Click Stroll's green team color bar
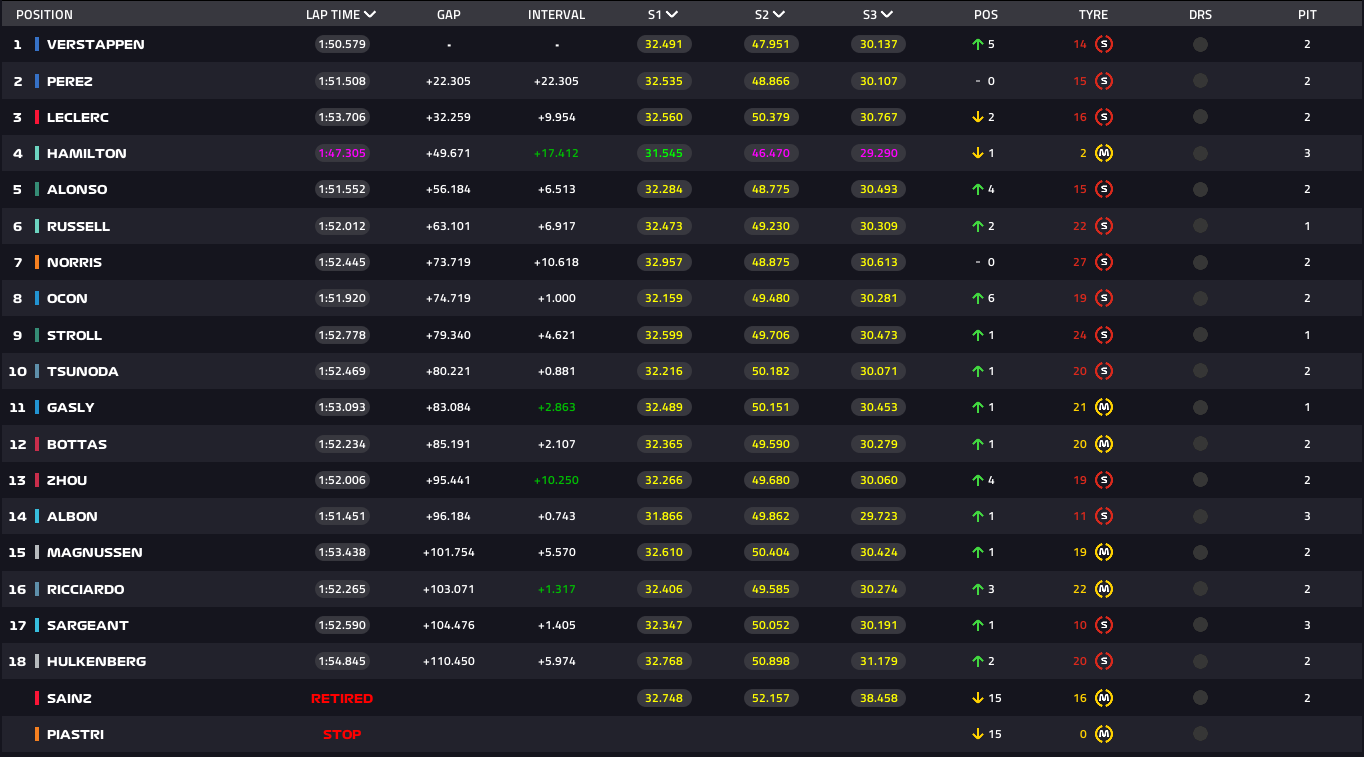Viewport: 1364px width, 757px height. [x=37, y=335]
